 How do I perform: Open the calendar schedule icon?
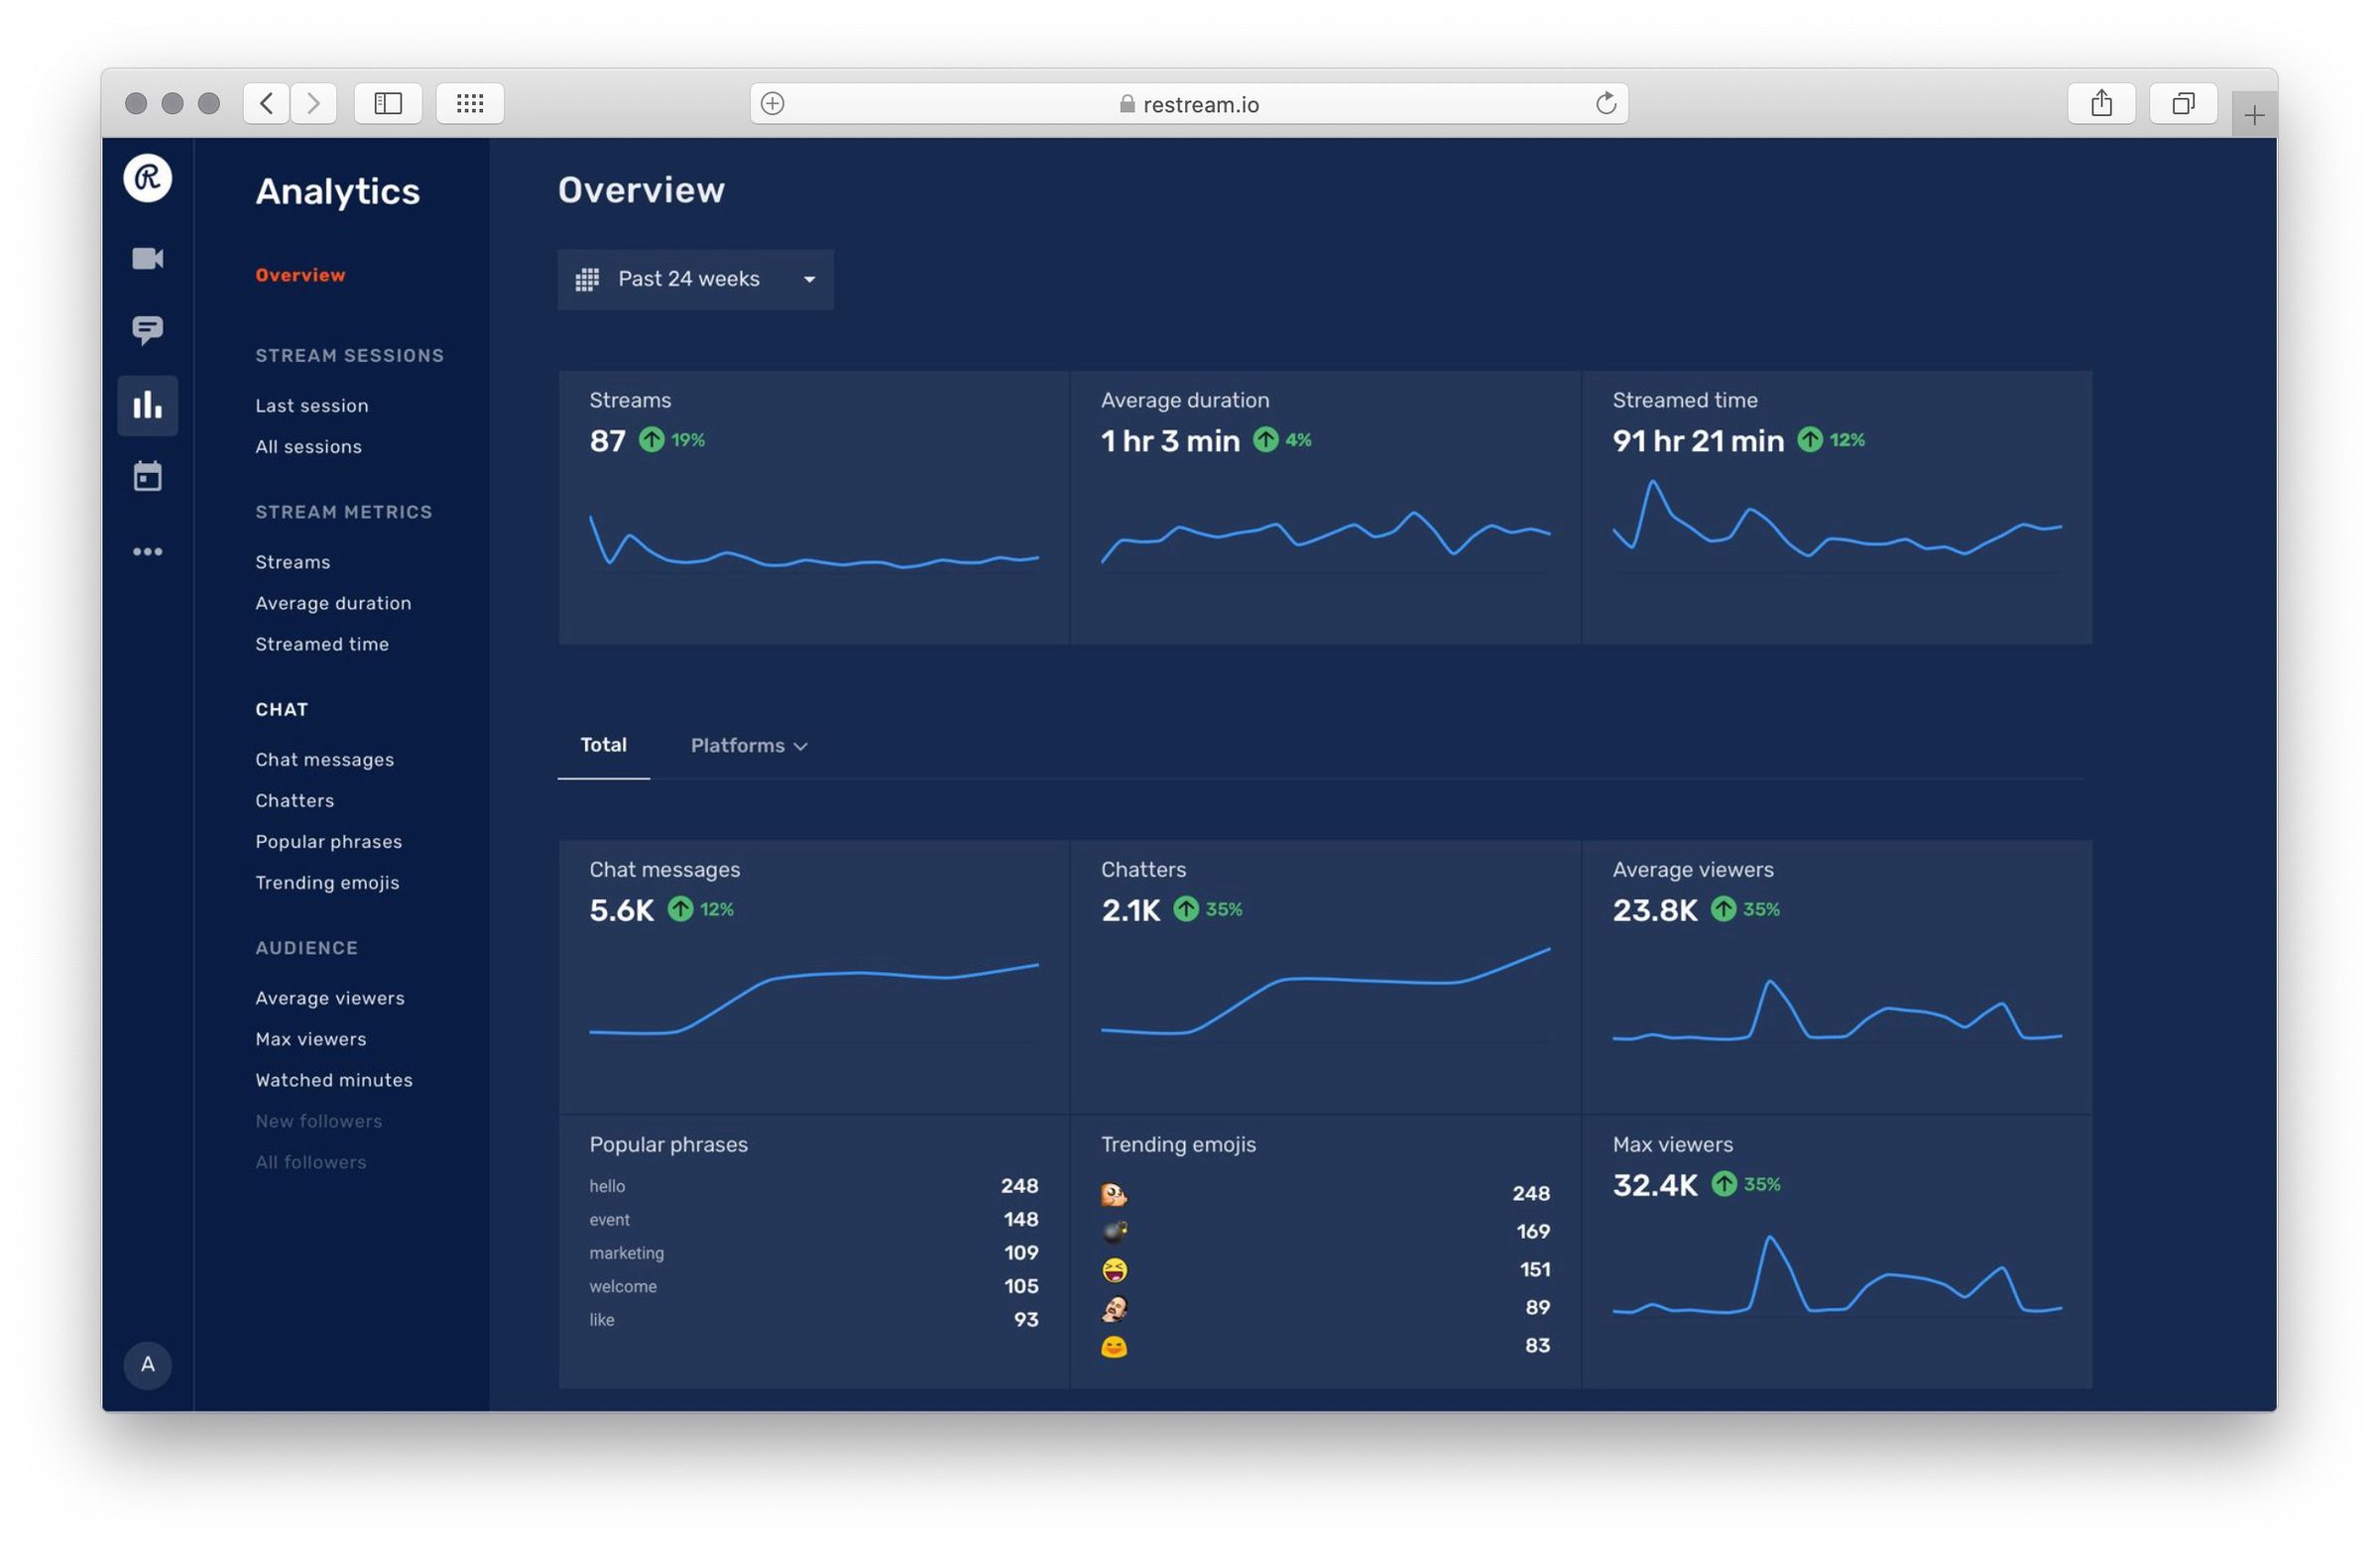[147, 477]
